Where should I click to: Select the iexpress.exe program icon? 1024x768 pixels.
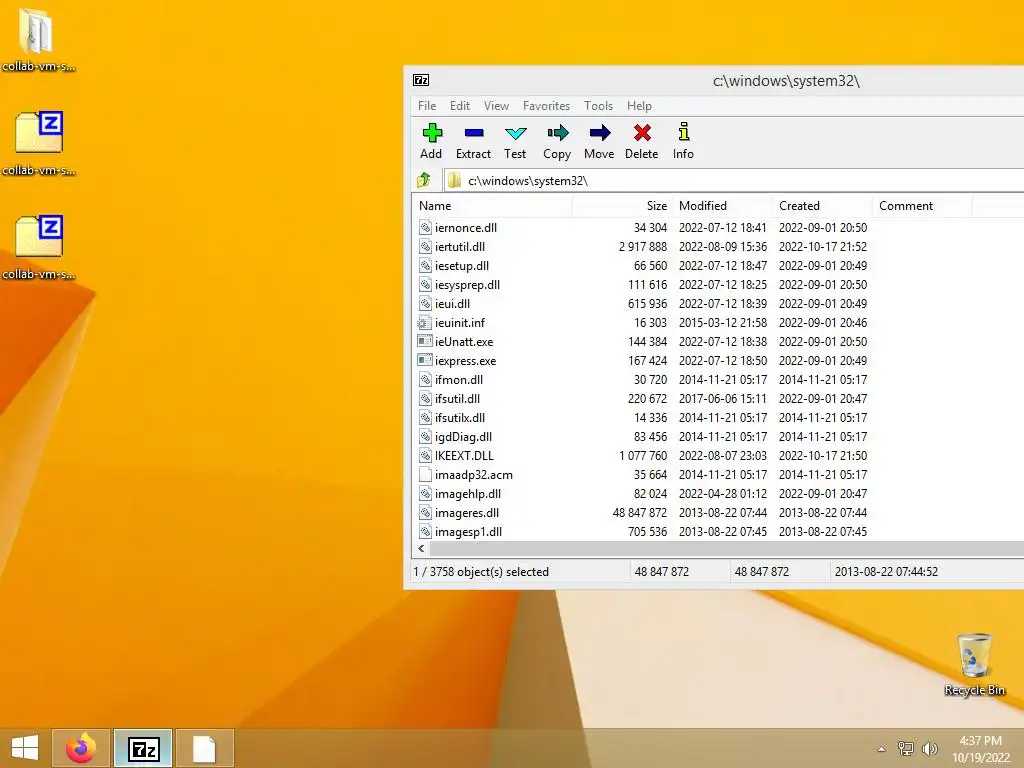click(425, 360)
